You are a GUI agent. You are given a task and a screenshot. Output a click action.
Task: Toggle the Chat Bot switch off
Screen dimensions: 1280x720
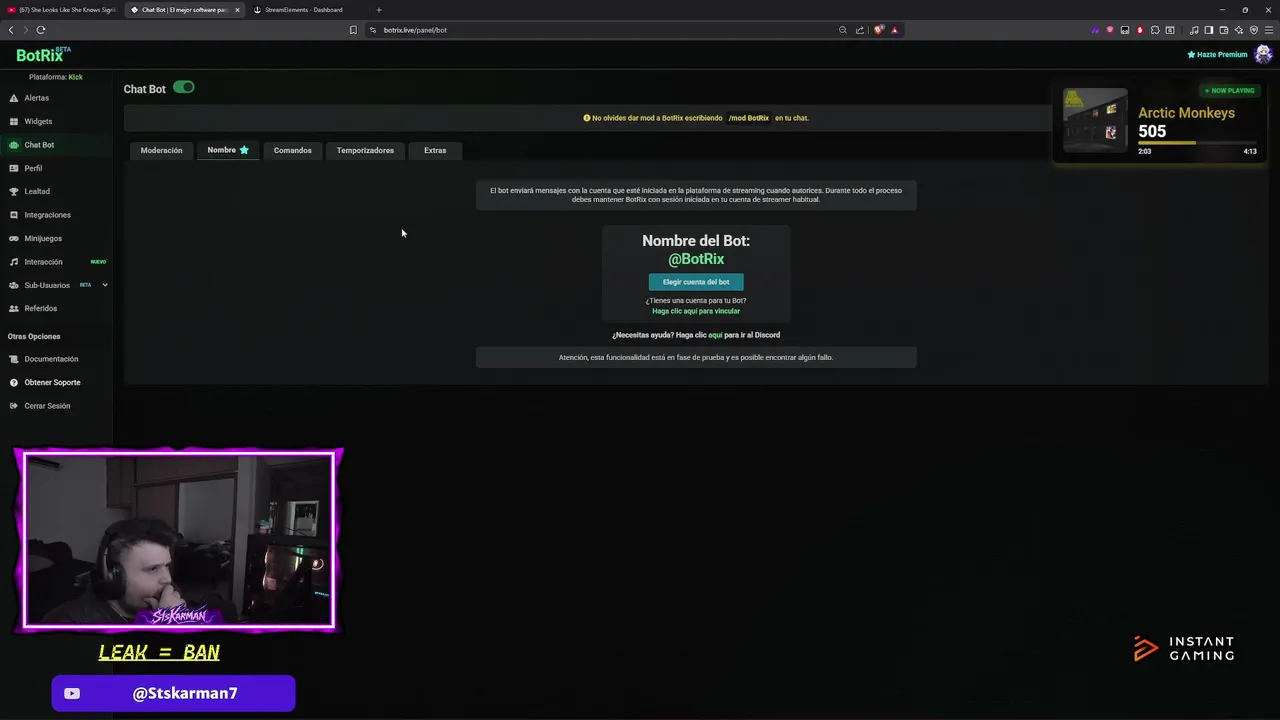[x=184, y=87]
